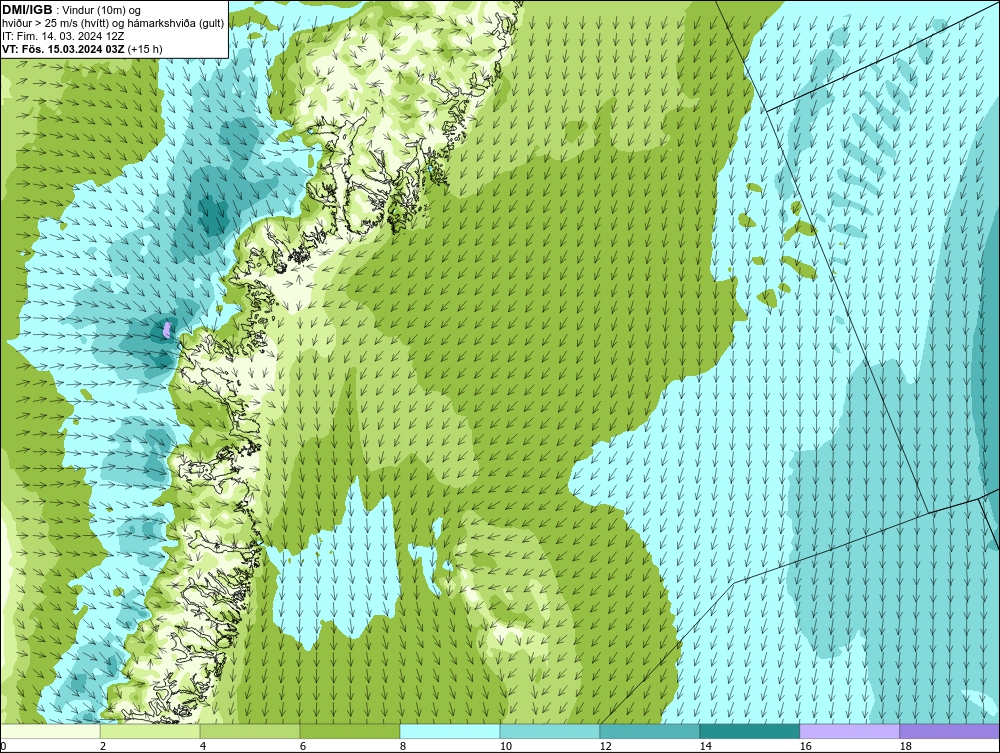Click the olive green 6–8 legend swatch
This screenshot has width=1000, height=753.
(x=350, y=731)
